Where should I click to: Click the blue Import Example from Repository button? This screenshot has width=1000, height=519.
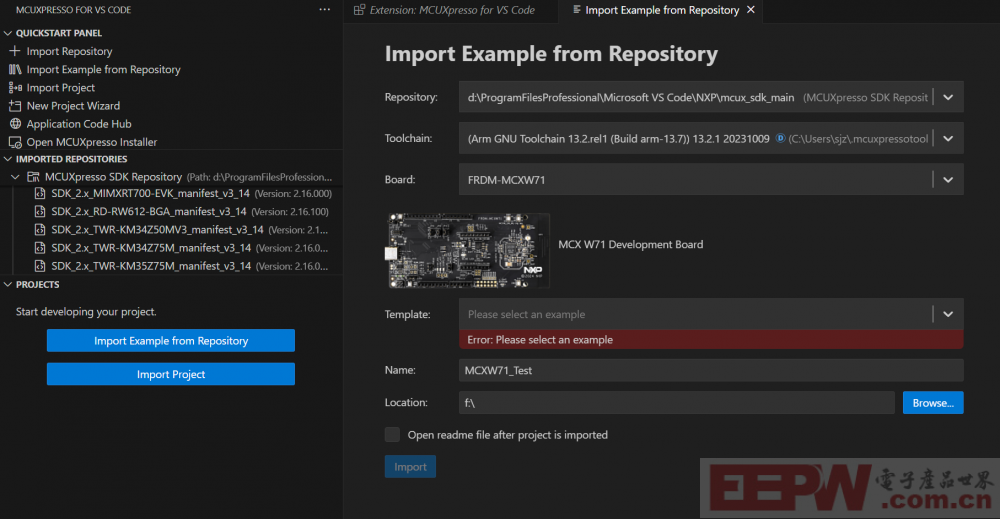(171, 340)
